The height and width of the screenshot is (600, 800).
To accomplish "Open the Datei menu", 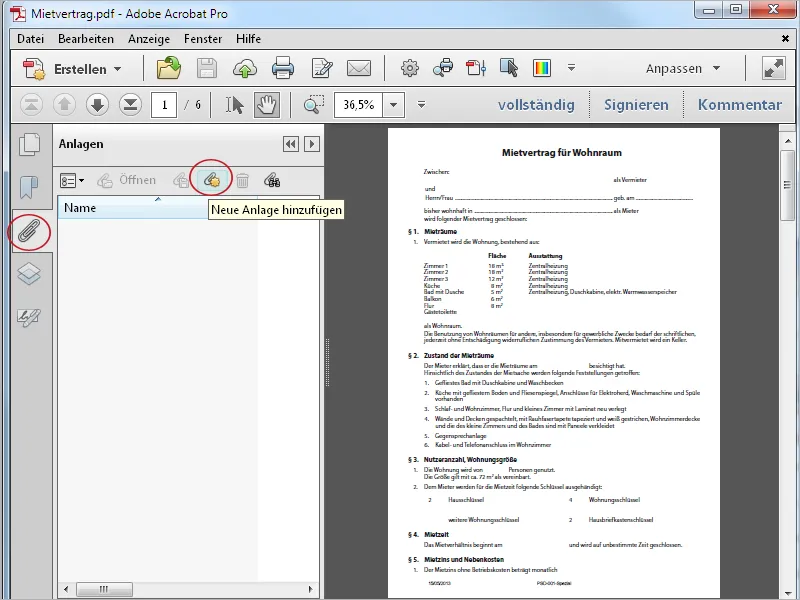I will click(x=31, y=39).
